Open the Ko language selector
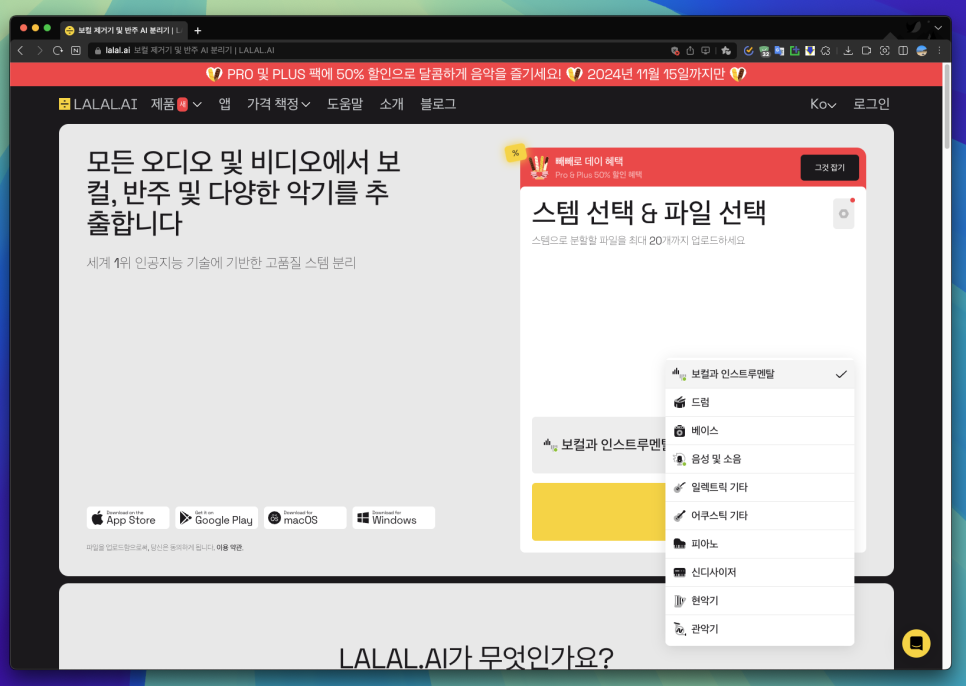Viewport: 966px width, 686px height. click(823, 104)
